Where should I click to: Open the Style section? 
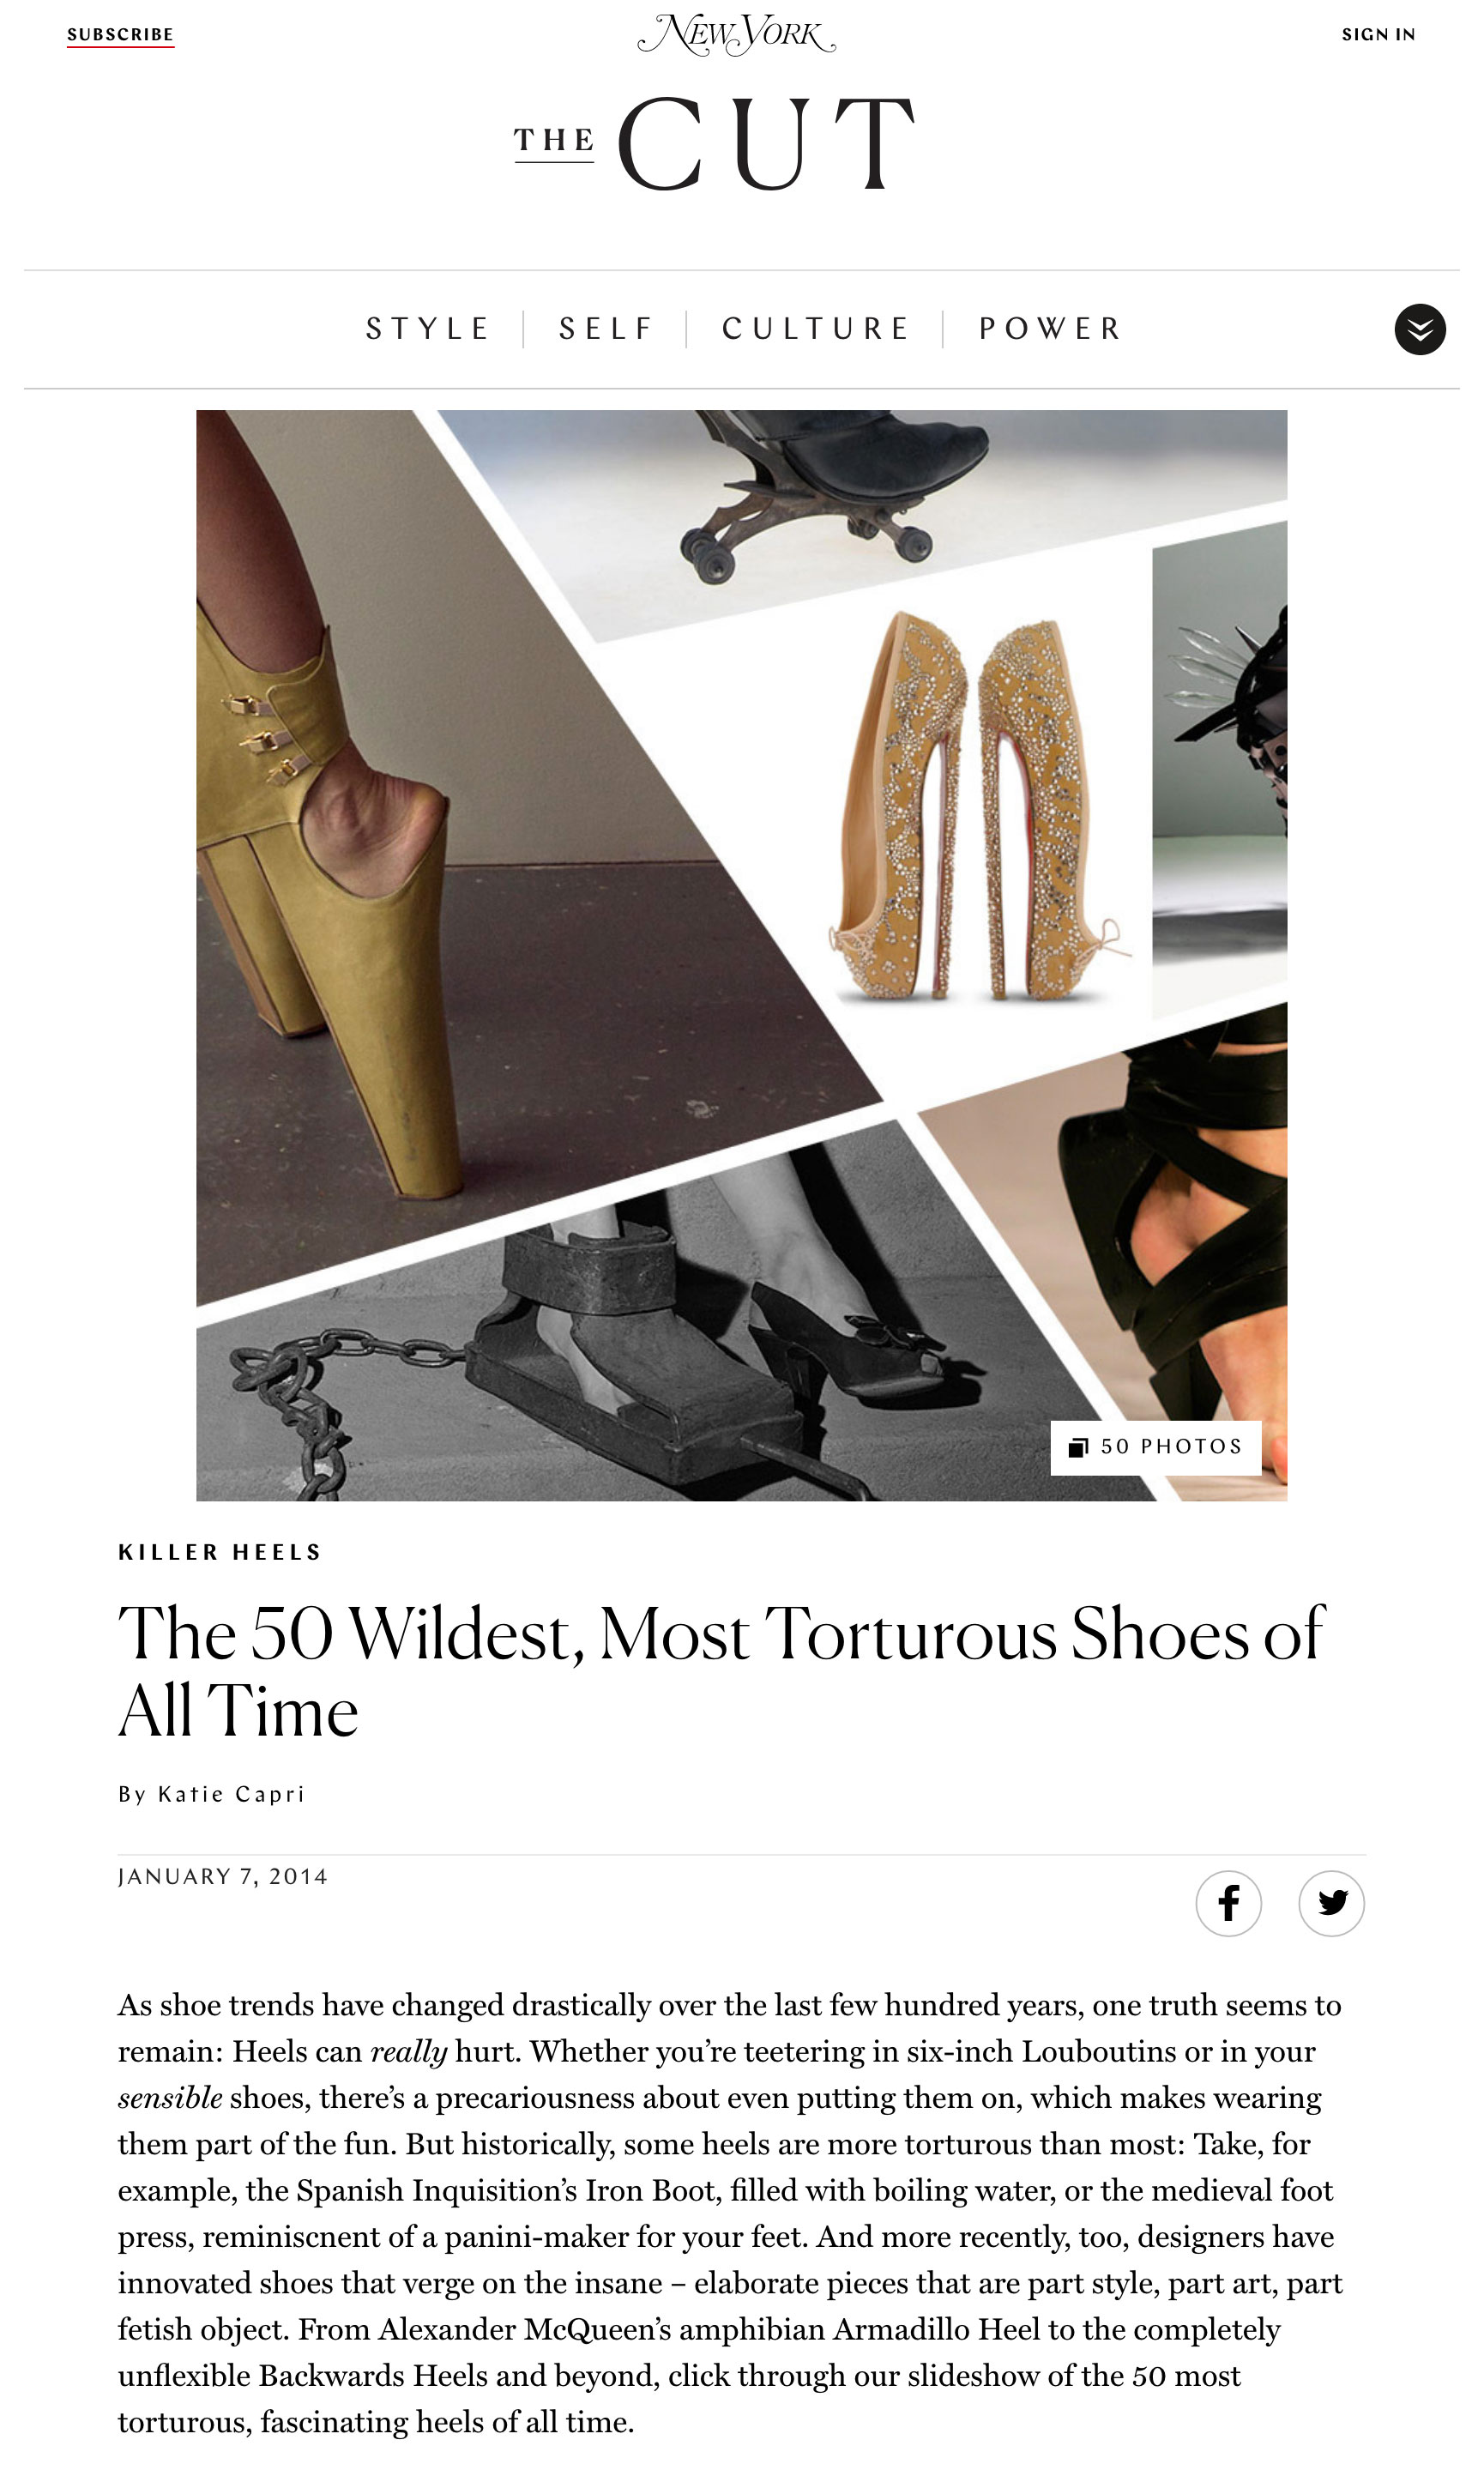[x=428, y=329]
